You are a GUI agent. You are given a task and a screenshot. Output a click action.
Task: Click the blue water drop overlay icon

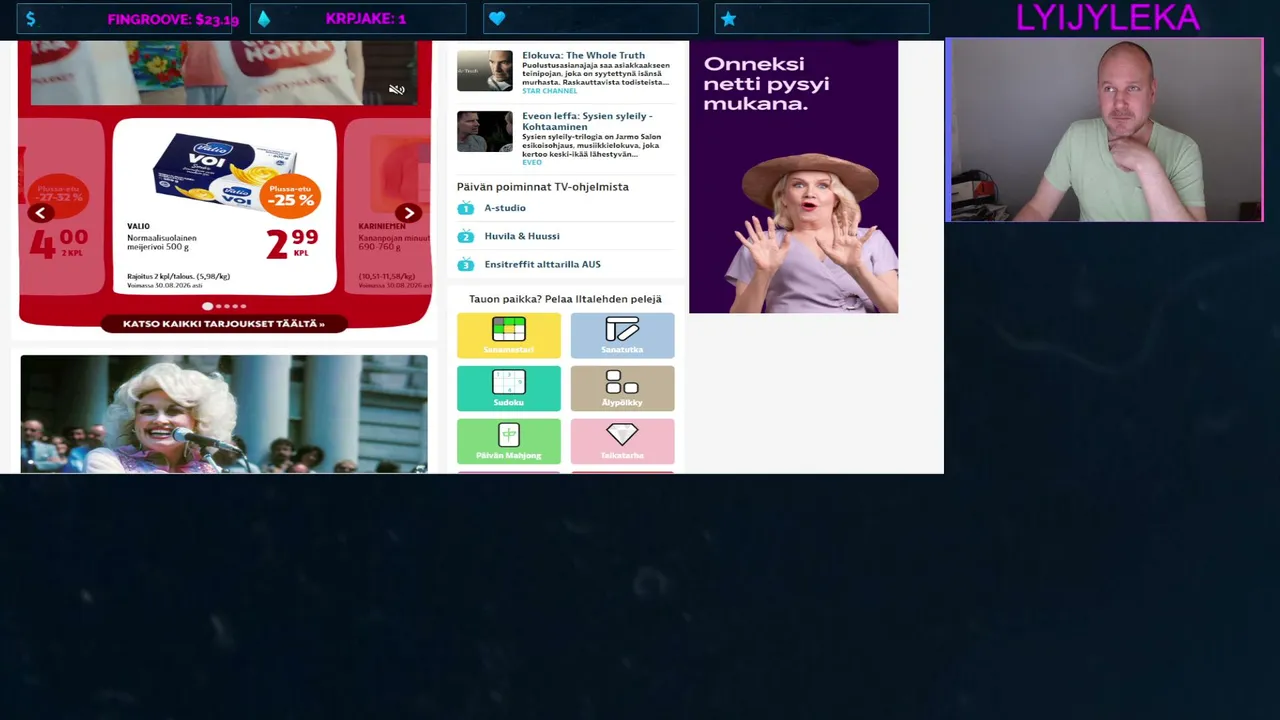coord(264,19)
